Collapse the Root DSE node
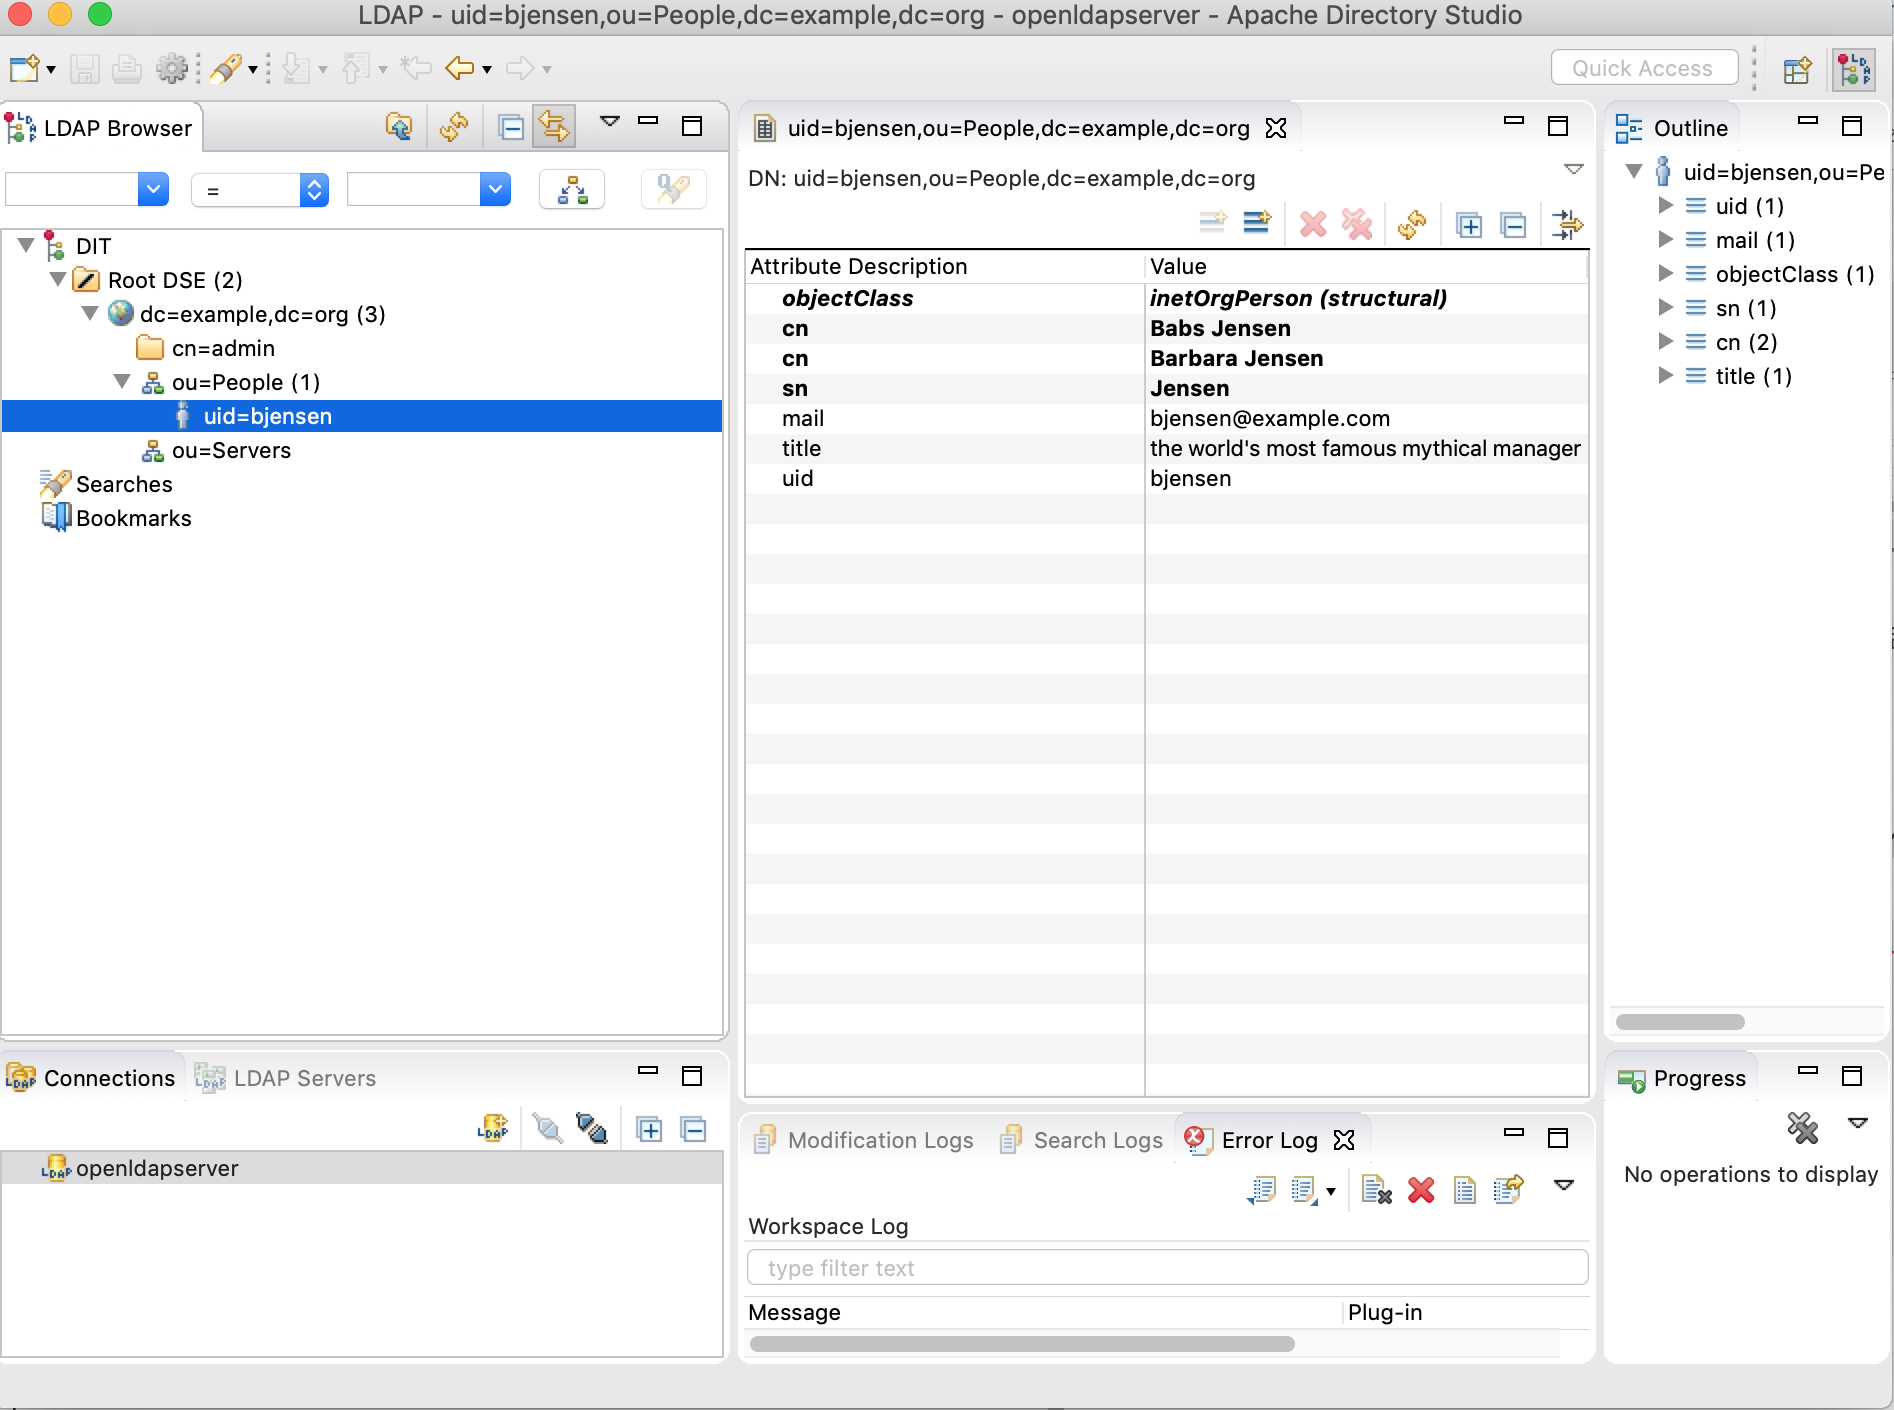 pyautogui.click(x=58, y=279)
